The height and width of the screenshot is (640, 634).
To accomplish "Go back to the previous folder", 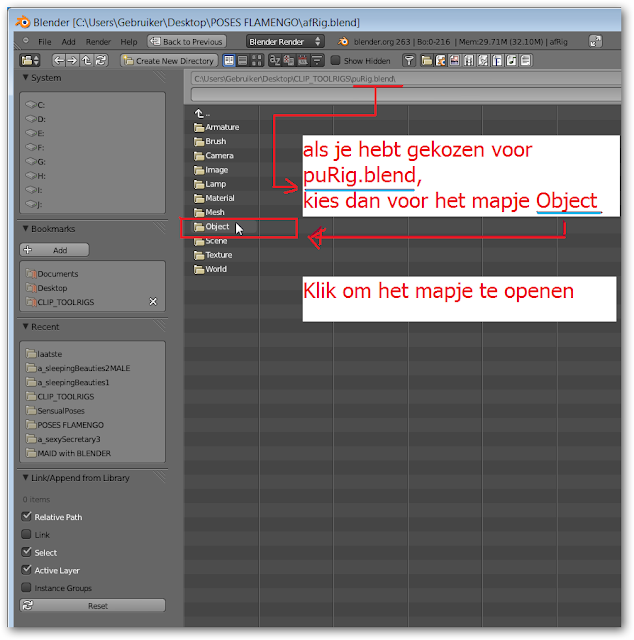I will coord(58,60).
